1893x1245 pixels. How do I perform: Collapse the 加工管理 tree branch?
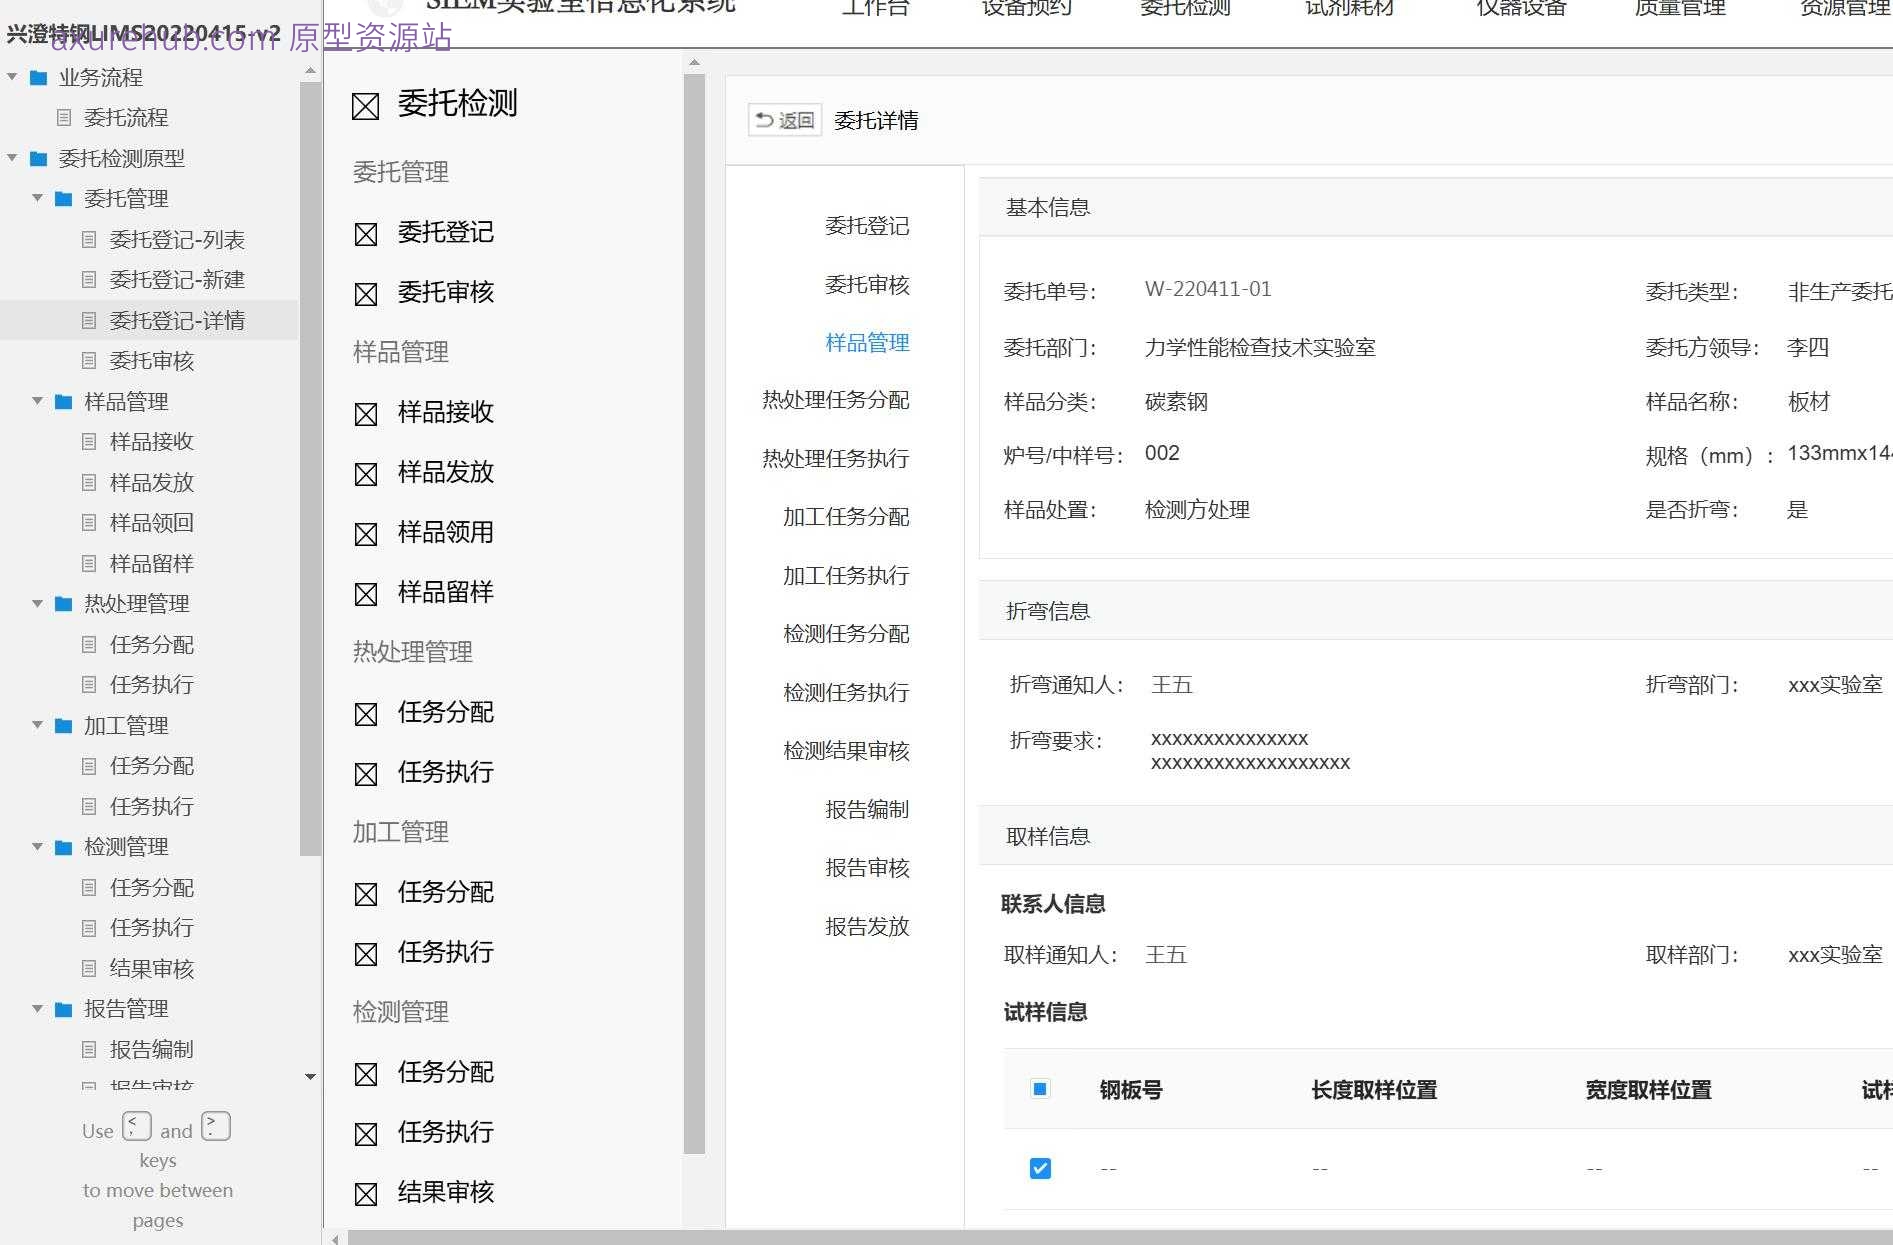(x=38, y=725)
